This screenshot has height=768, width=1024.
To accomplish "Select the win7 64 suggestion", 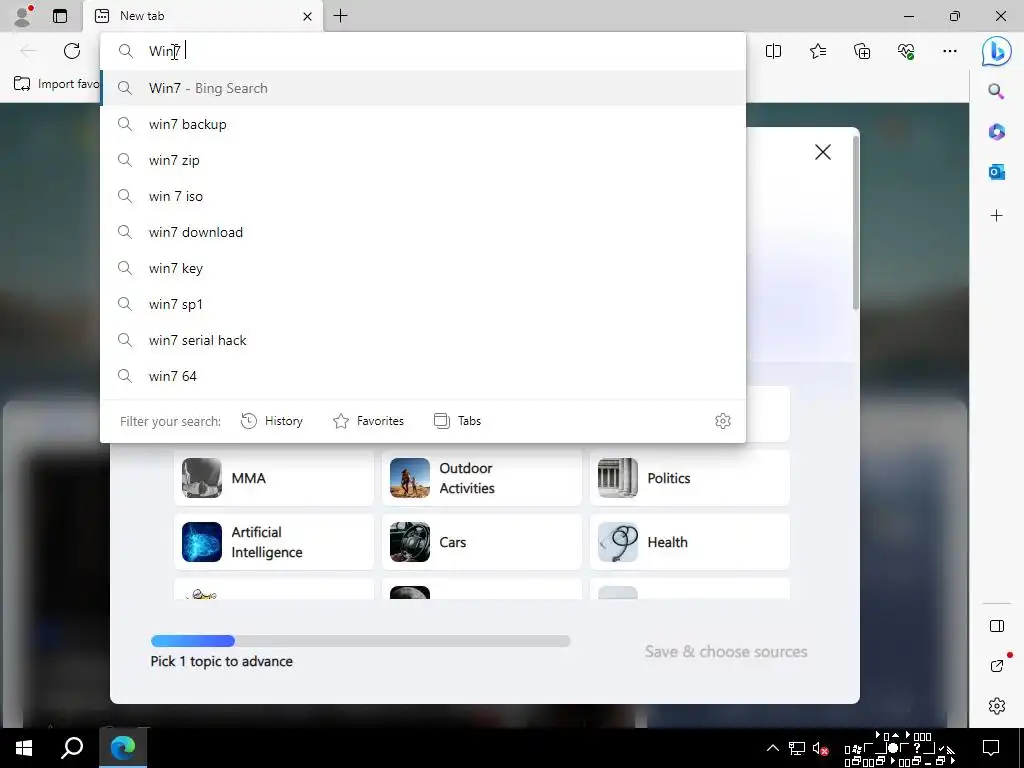I will pyautogui.click(x=423, y=376).
